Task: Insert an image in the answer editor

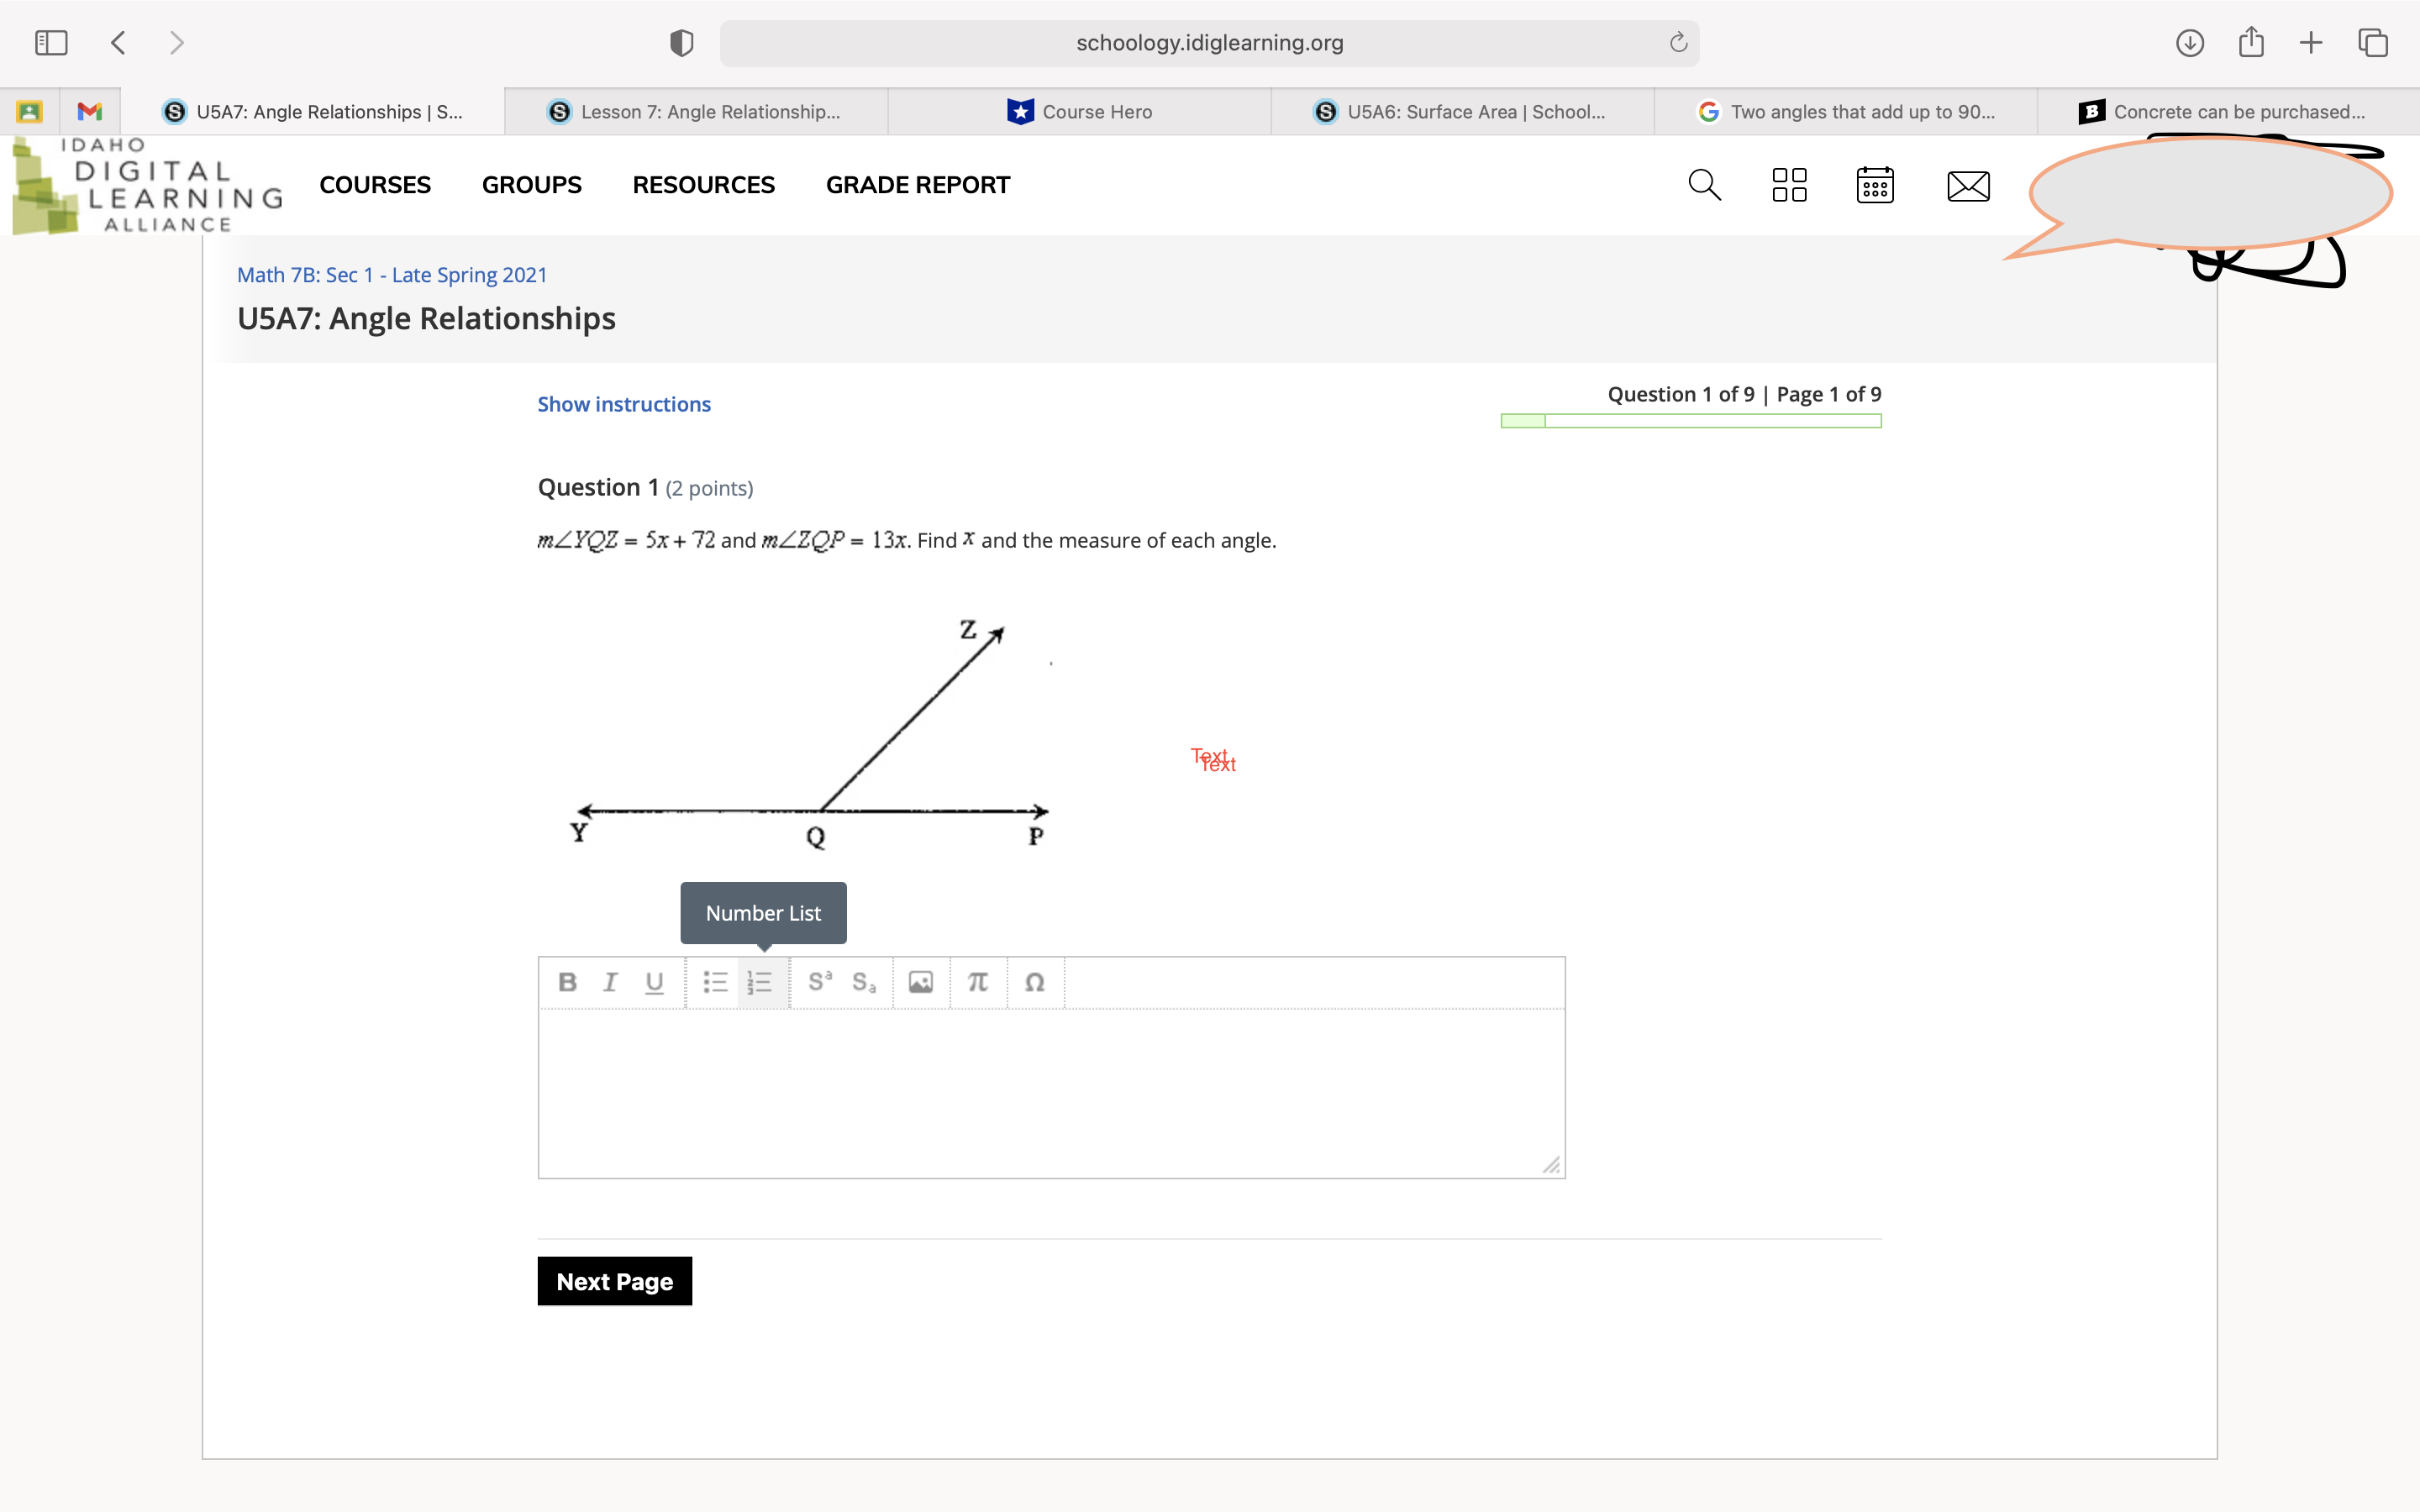Action: [919, 982]
